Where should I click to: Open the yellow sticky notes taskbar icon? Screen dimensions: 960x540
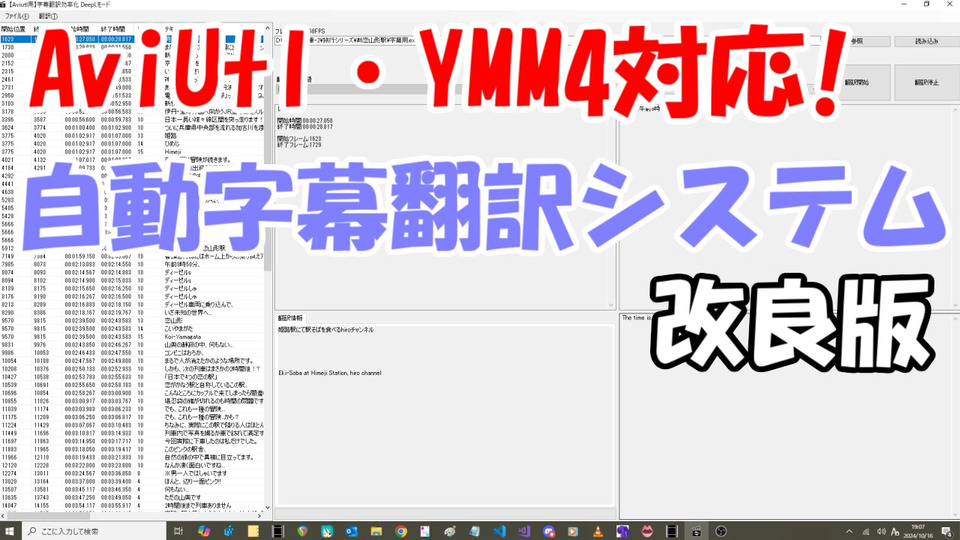(253, 531)
